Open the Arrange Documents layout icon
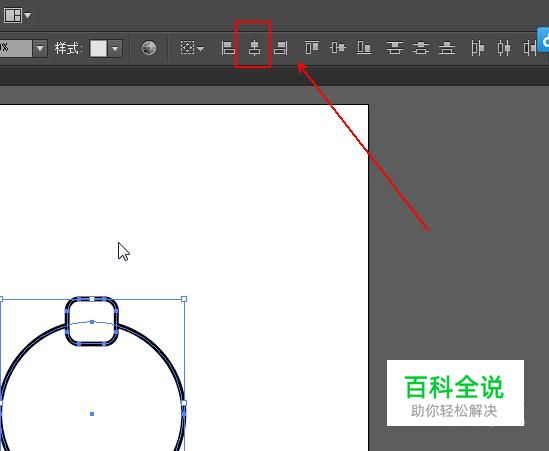The height and width of the screenshot is (451, 549). 13,15
